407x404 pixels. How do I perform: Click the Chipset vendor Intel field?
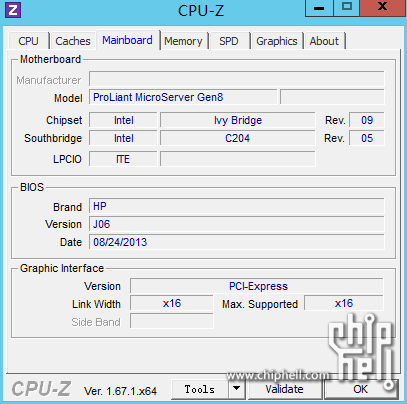click(123, 120)
